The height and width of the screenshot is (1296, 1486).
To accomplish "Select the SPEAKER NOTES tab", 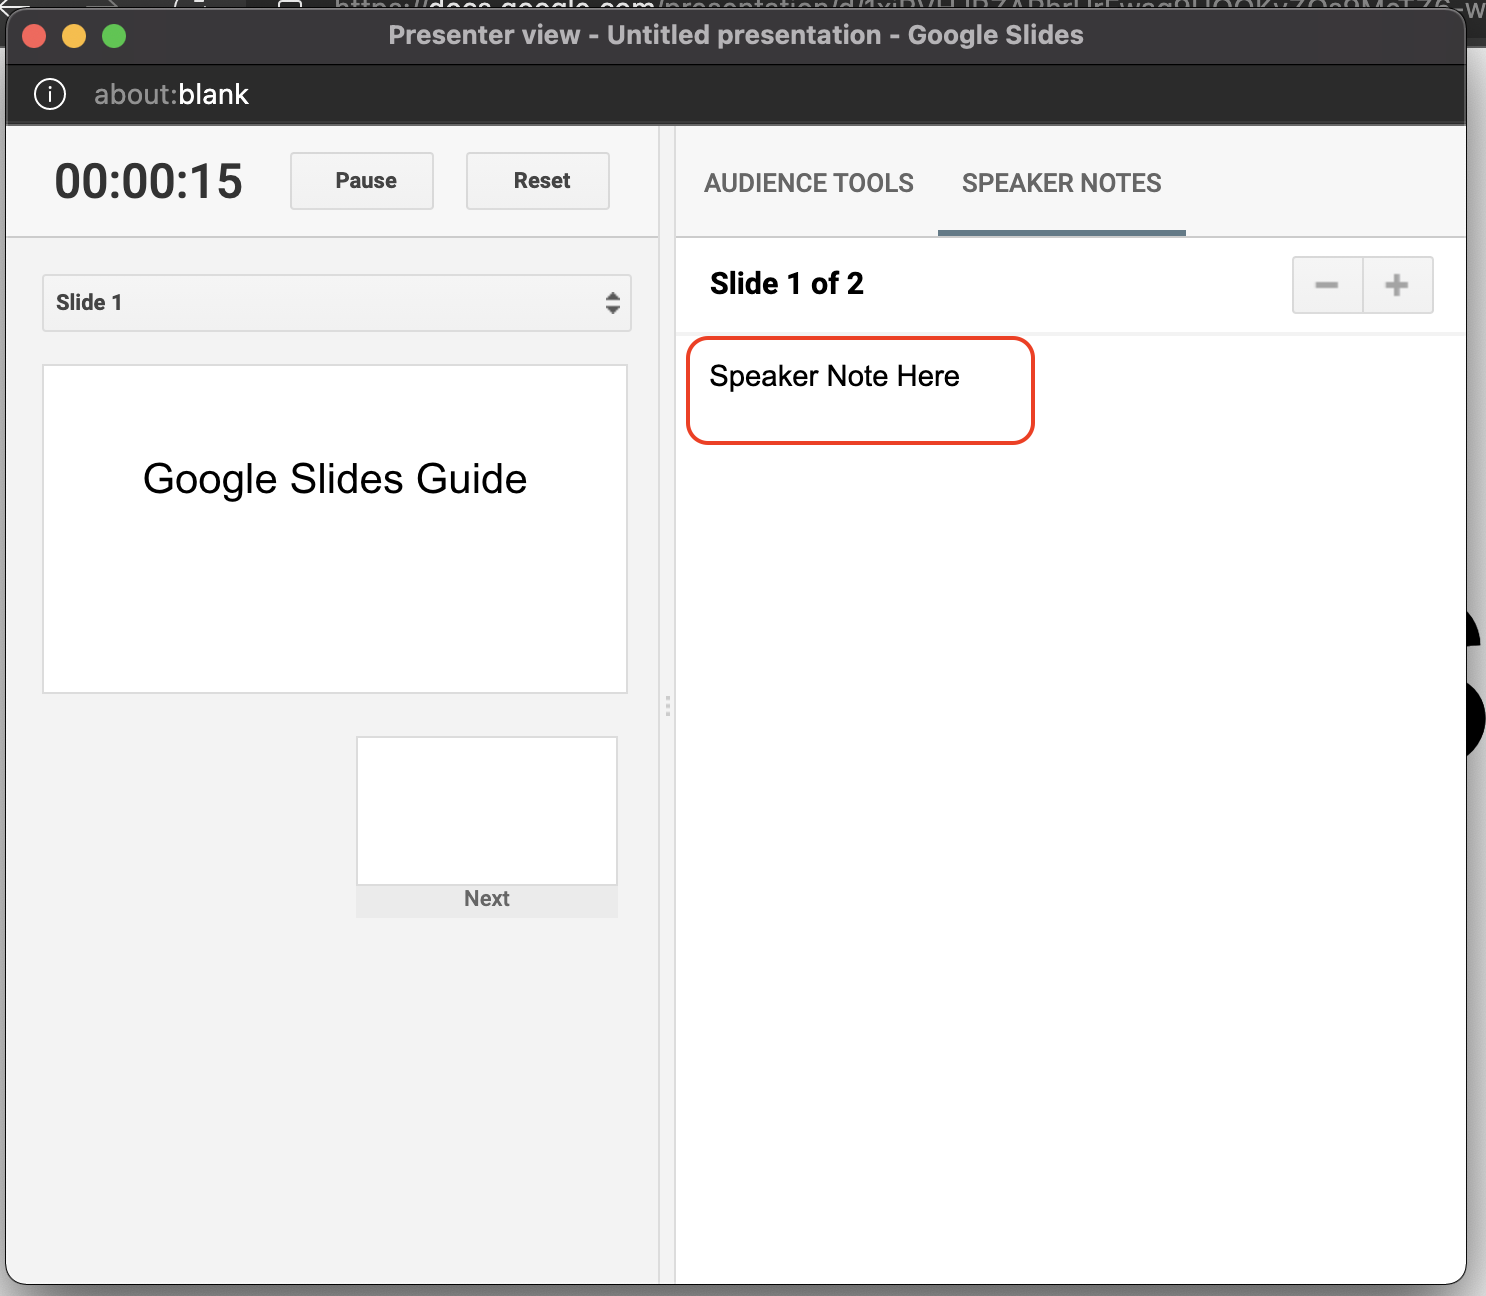I will (x=1060, y=183).
